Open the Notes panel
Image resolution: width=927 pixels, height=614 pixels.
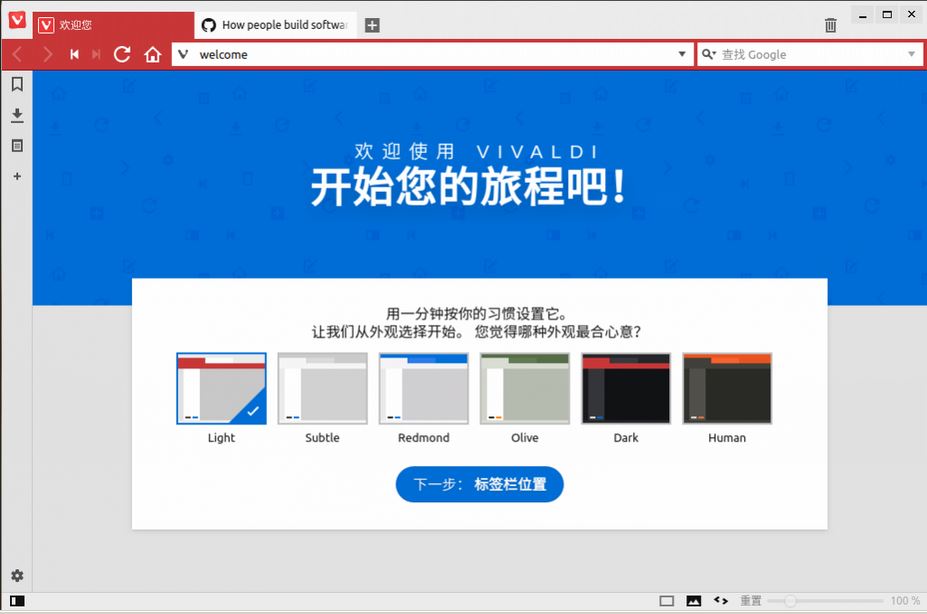click(17, 145)
